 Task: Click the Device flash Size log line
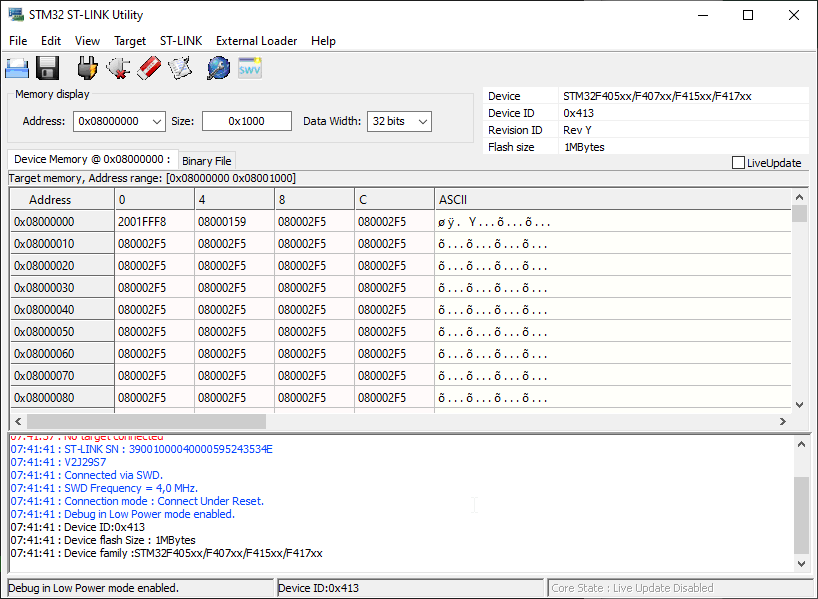103,540
